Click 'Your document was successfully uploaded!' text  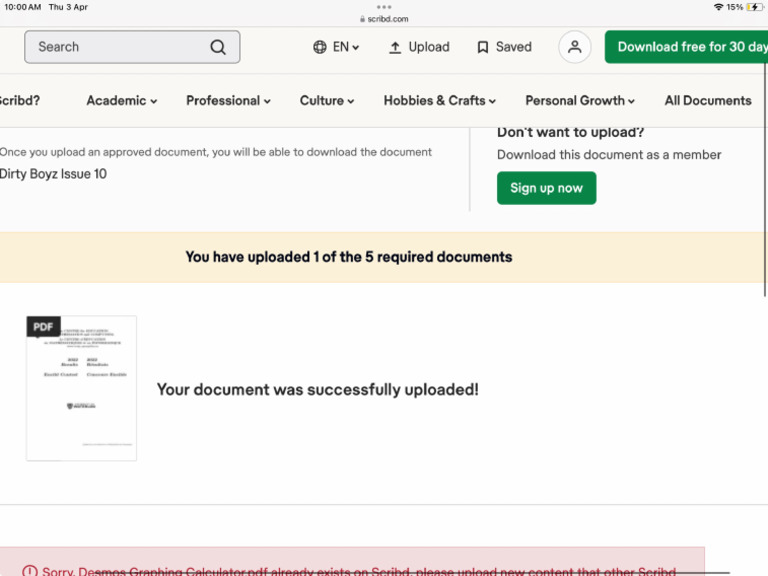317,389
